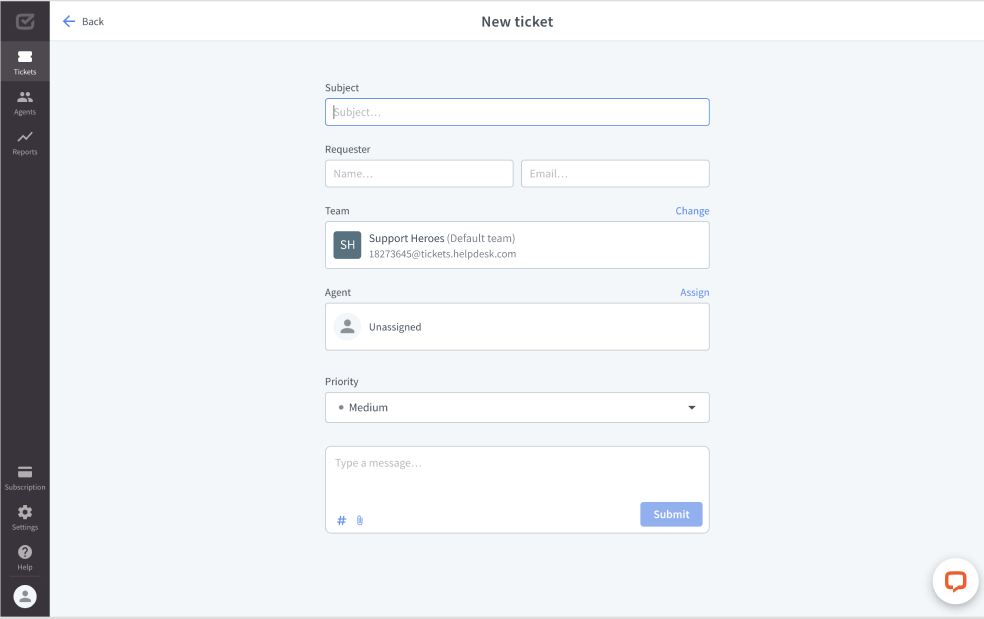Click the Change team link
Viewport: 984px width, 619px height.
[x=692, y=211]
